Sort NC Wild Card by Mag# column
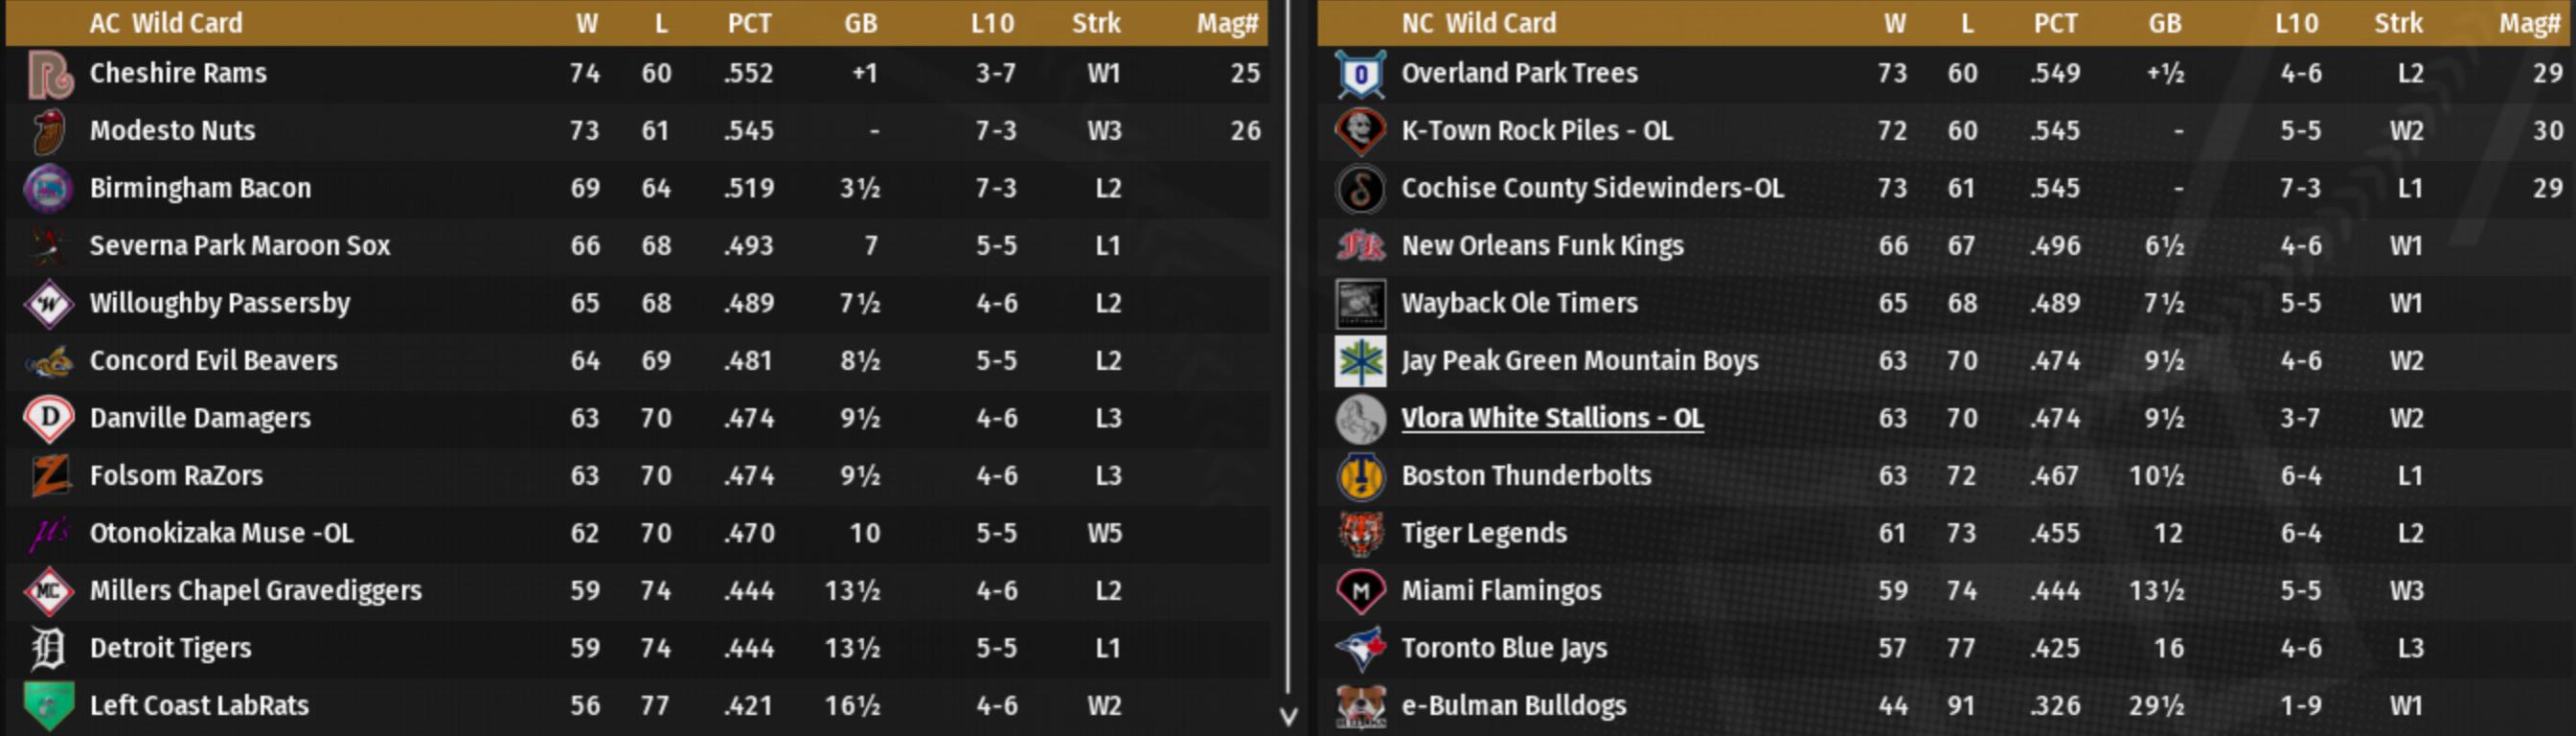Viewport: 2576px width, 736px height. [x=2529, y=23]
